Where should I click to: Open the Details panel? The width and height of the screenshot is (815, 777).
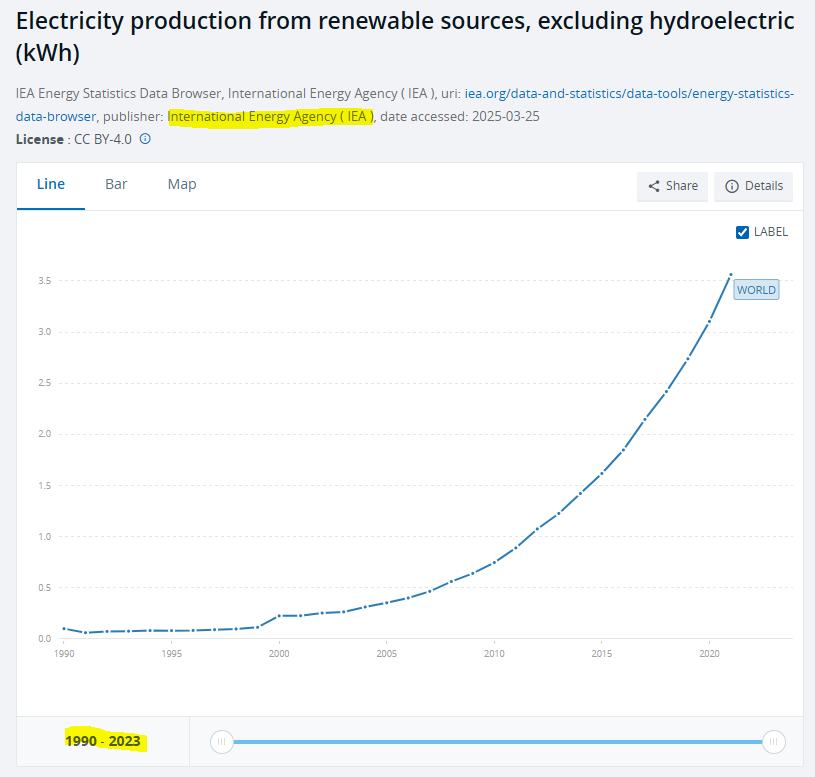(753, 186)
